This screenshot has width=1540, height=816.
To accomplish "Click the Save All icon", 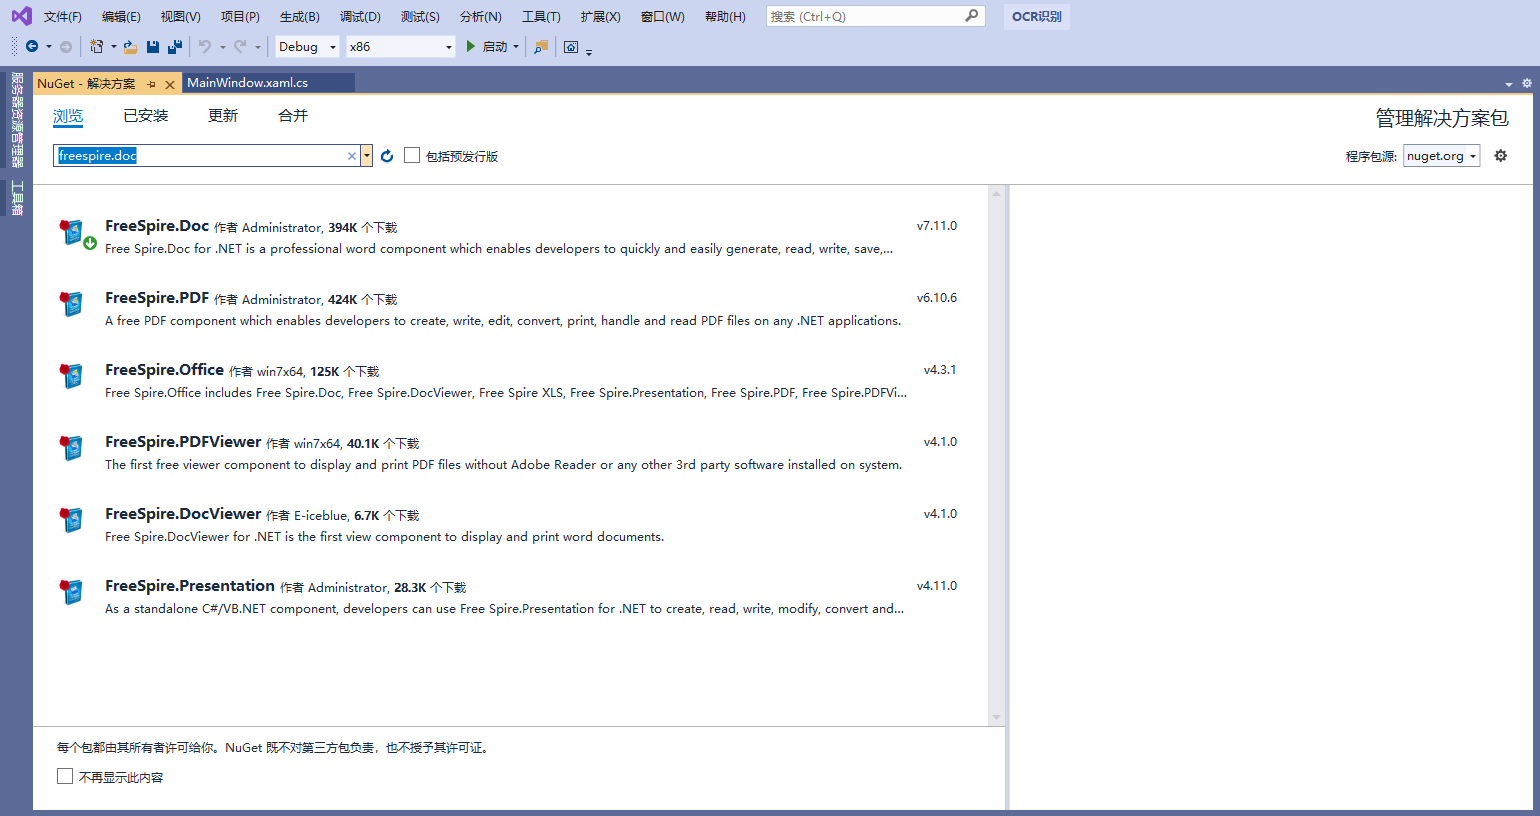I will click(x=175, y=47).
